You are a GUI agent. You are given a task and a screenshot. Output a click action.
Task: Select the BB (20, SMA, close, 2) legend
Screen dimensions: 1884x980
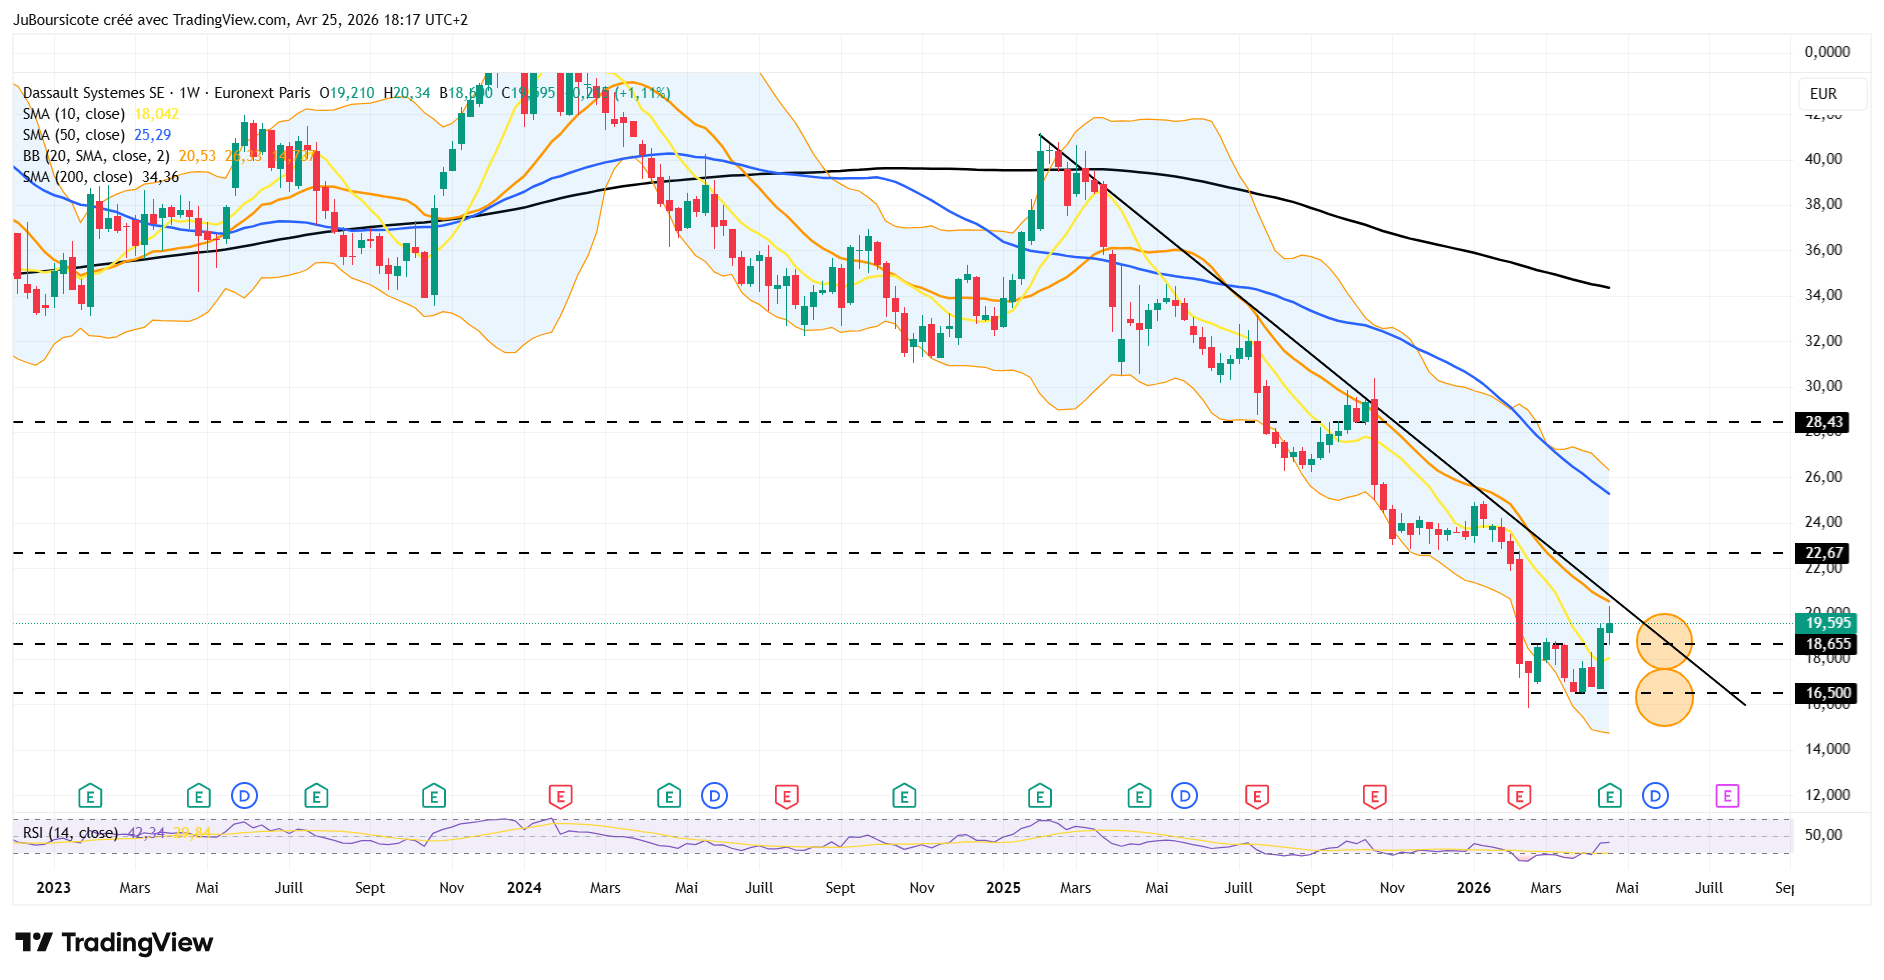[x=96, y=156]
